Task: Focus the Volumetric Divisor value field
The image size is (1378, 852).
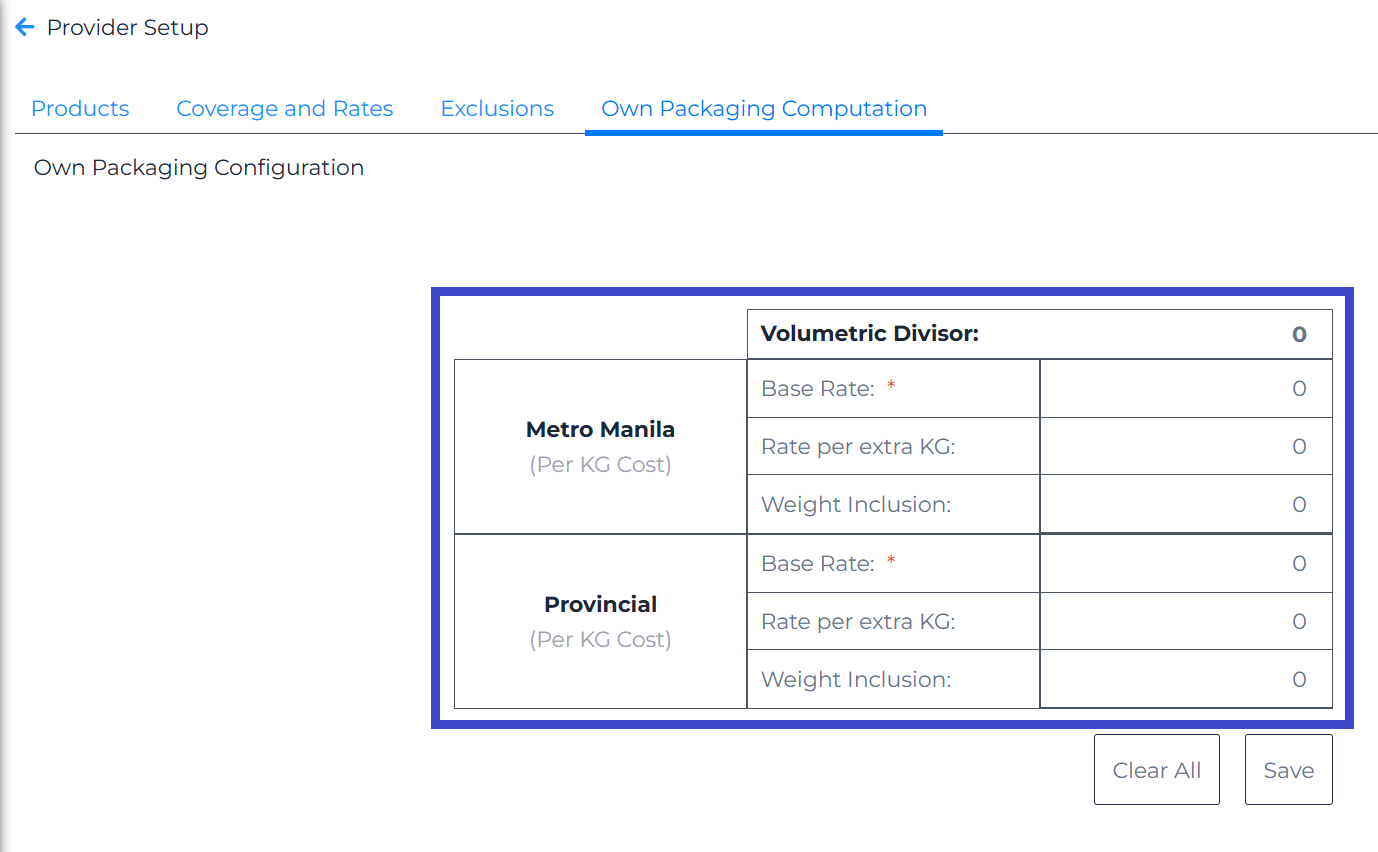Action: coord(1185,334)
